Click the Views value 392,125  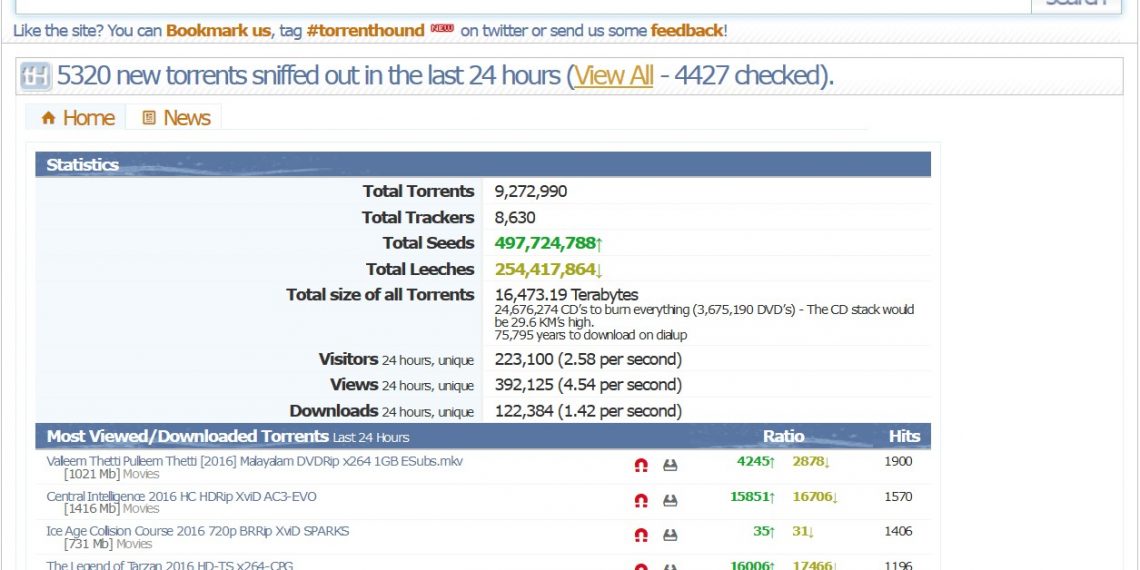(x=588, y=385)
